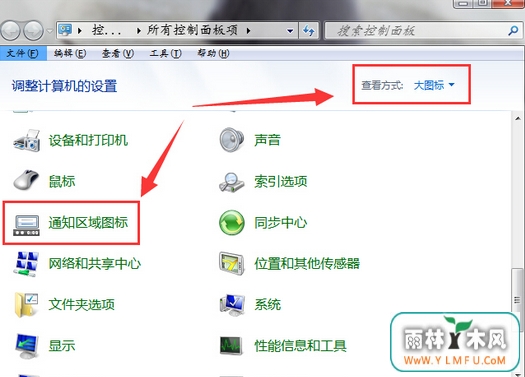
Task: Open the 查看(V) menu
Action: click(x=118, y=53)
